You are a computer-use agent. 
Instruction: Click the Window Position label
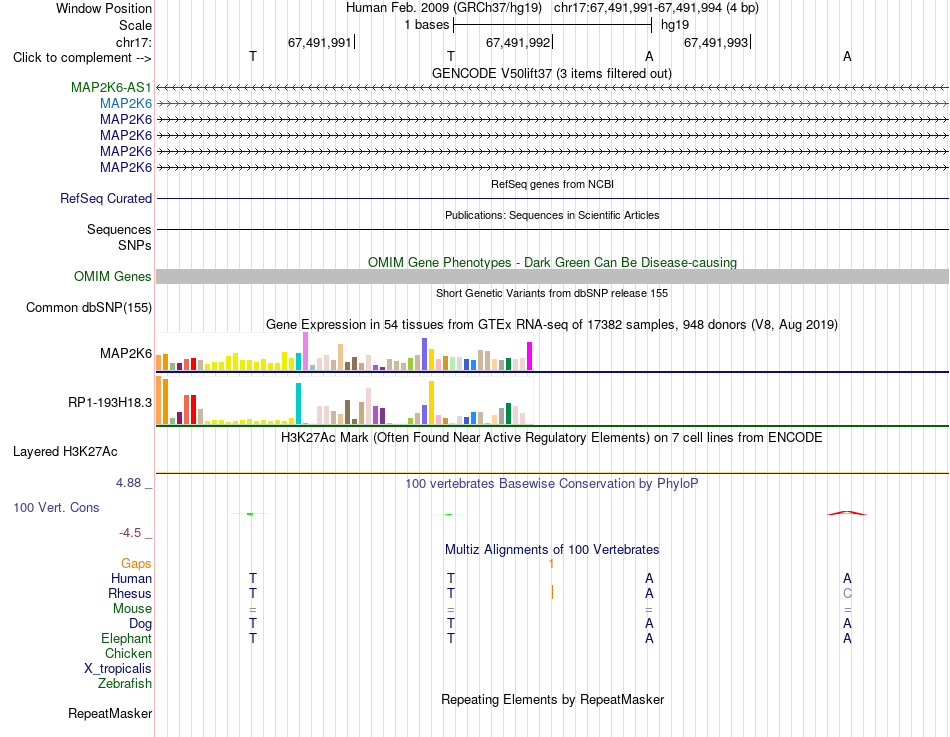104,8
